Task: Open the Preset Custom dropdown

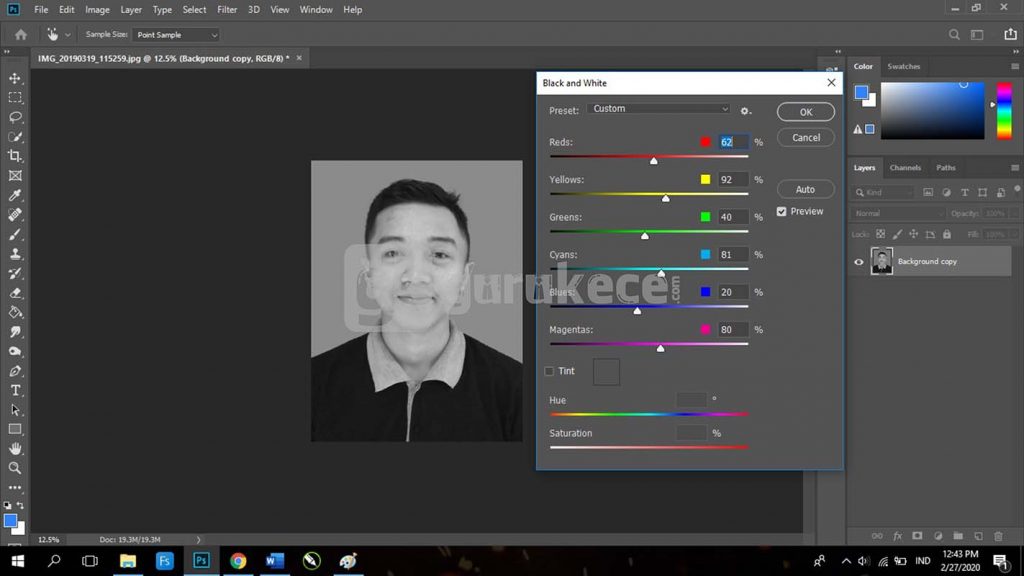Action: [x=658, y=109]
